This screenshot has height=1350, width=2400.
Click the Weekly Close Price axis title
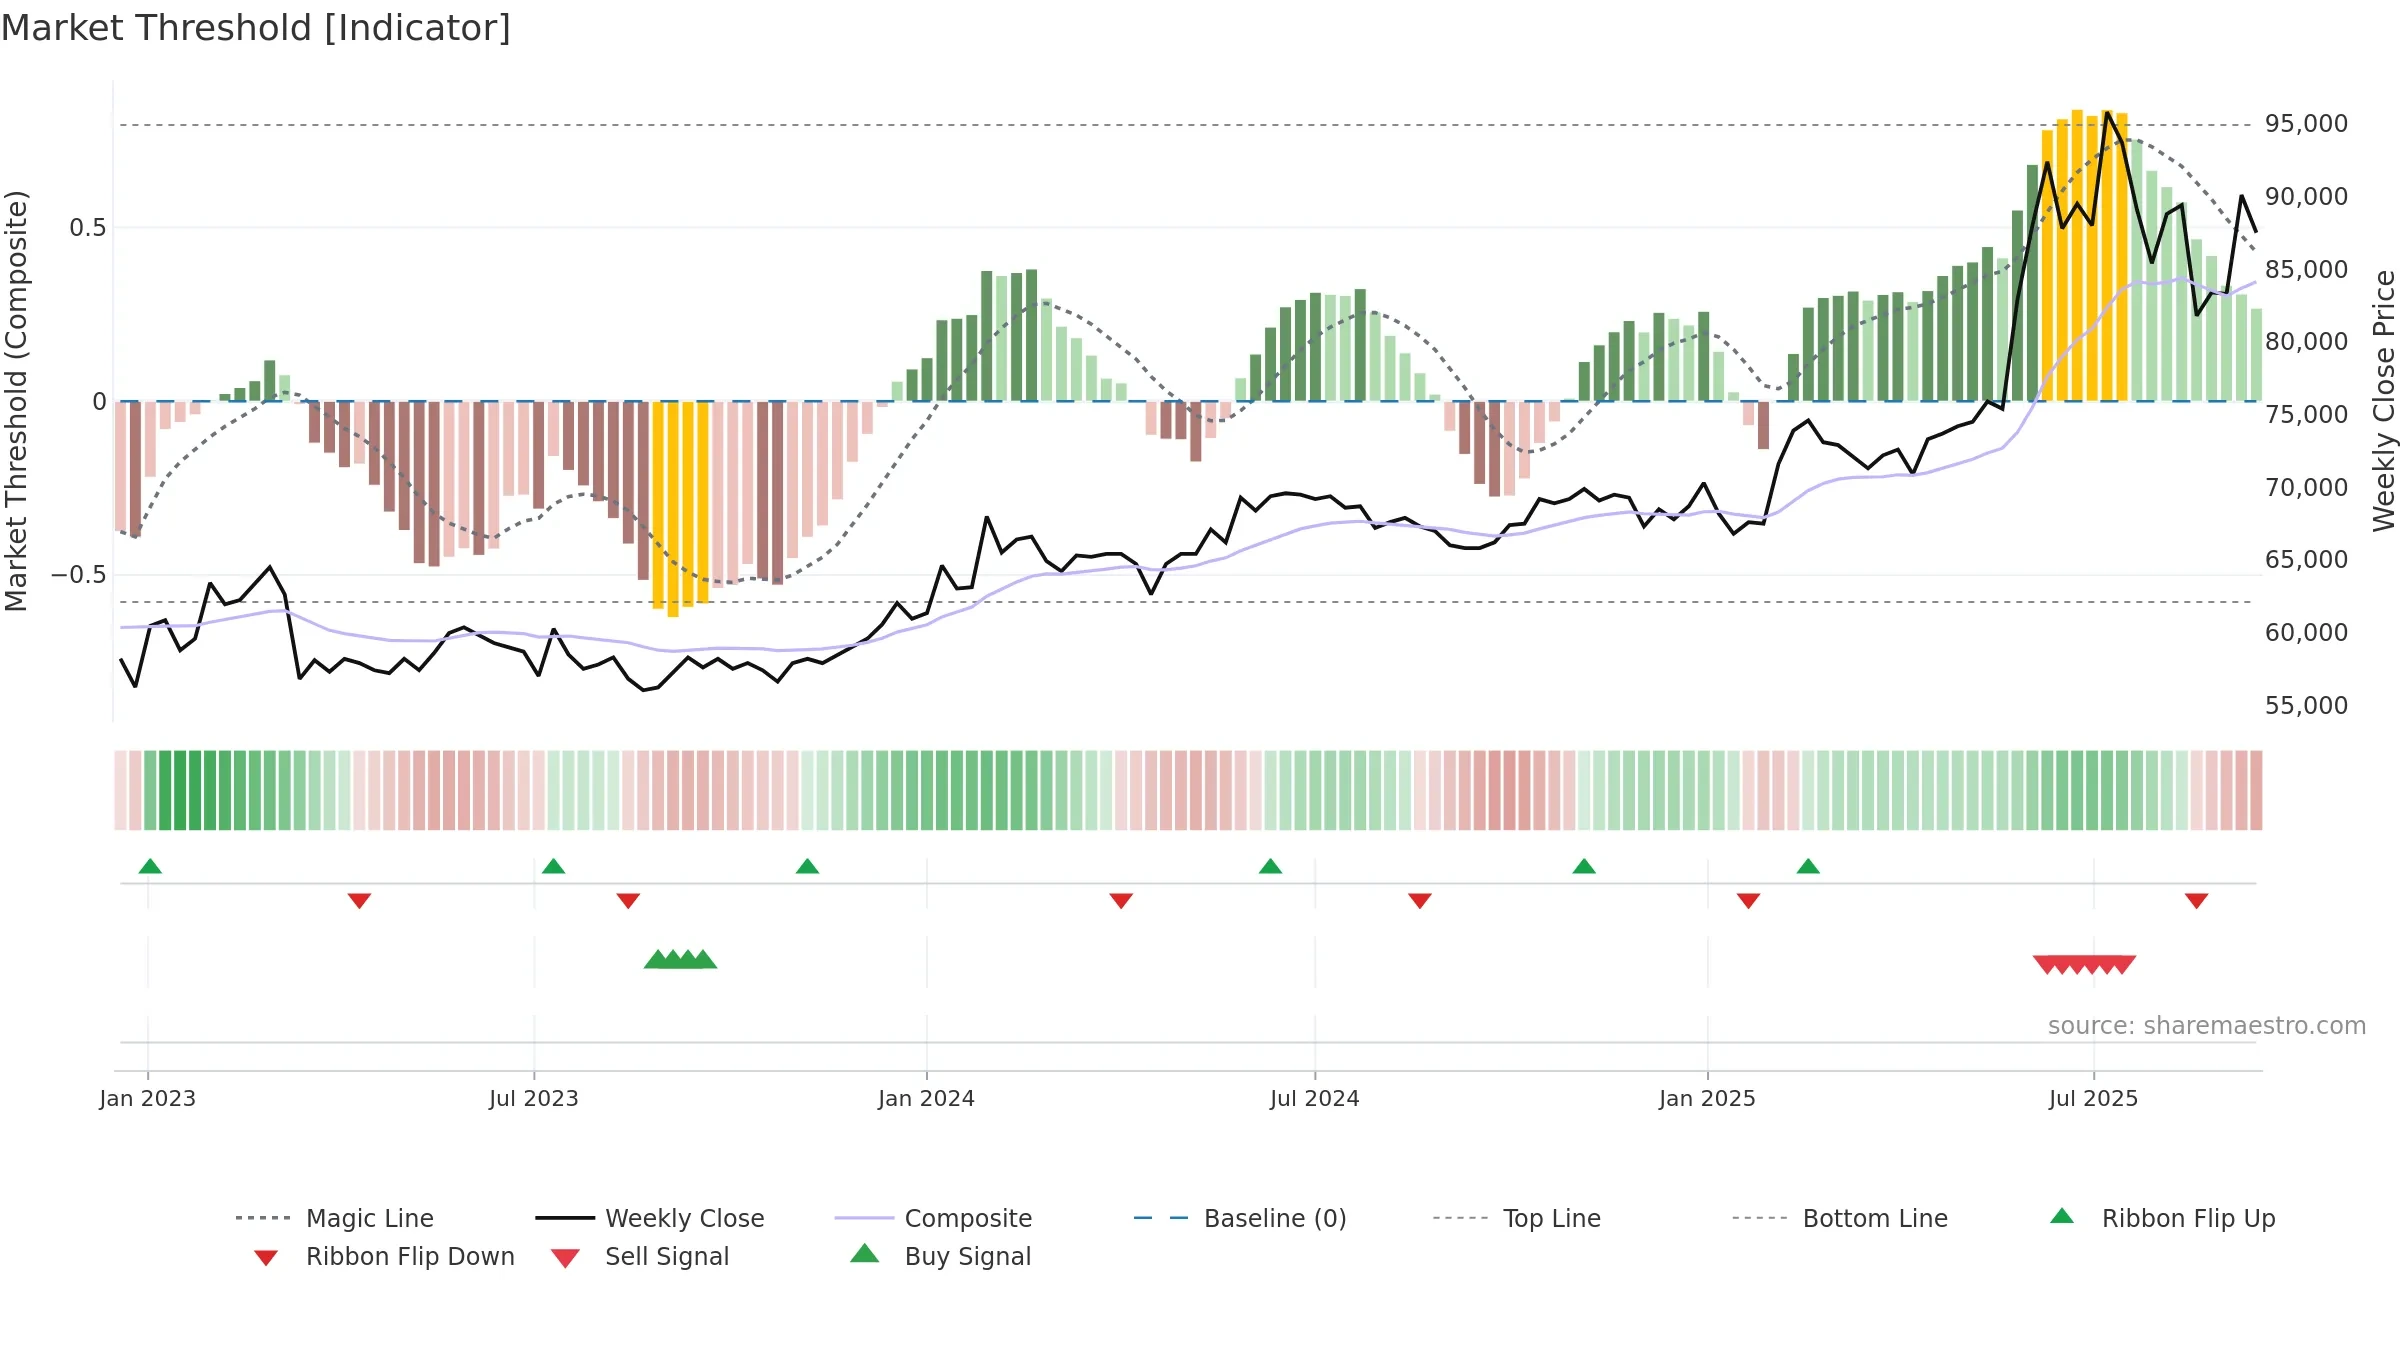click(x=2384, y=400)
